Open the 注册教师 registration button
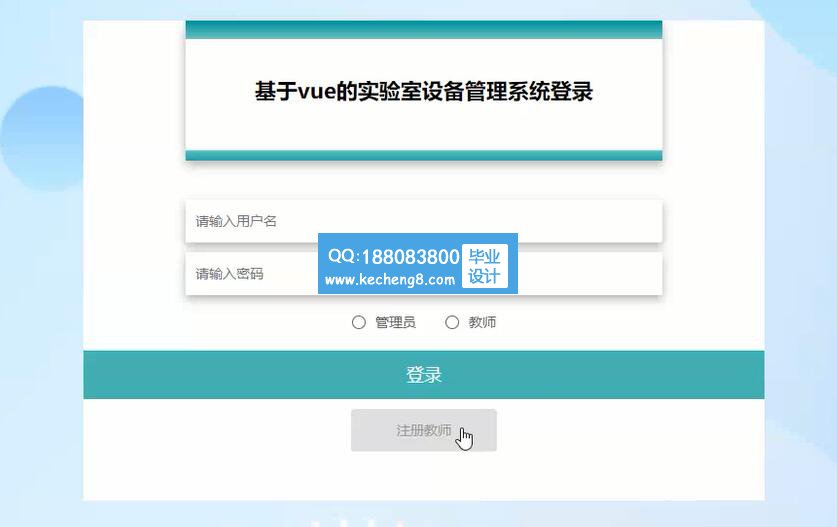 coord(424,430)
